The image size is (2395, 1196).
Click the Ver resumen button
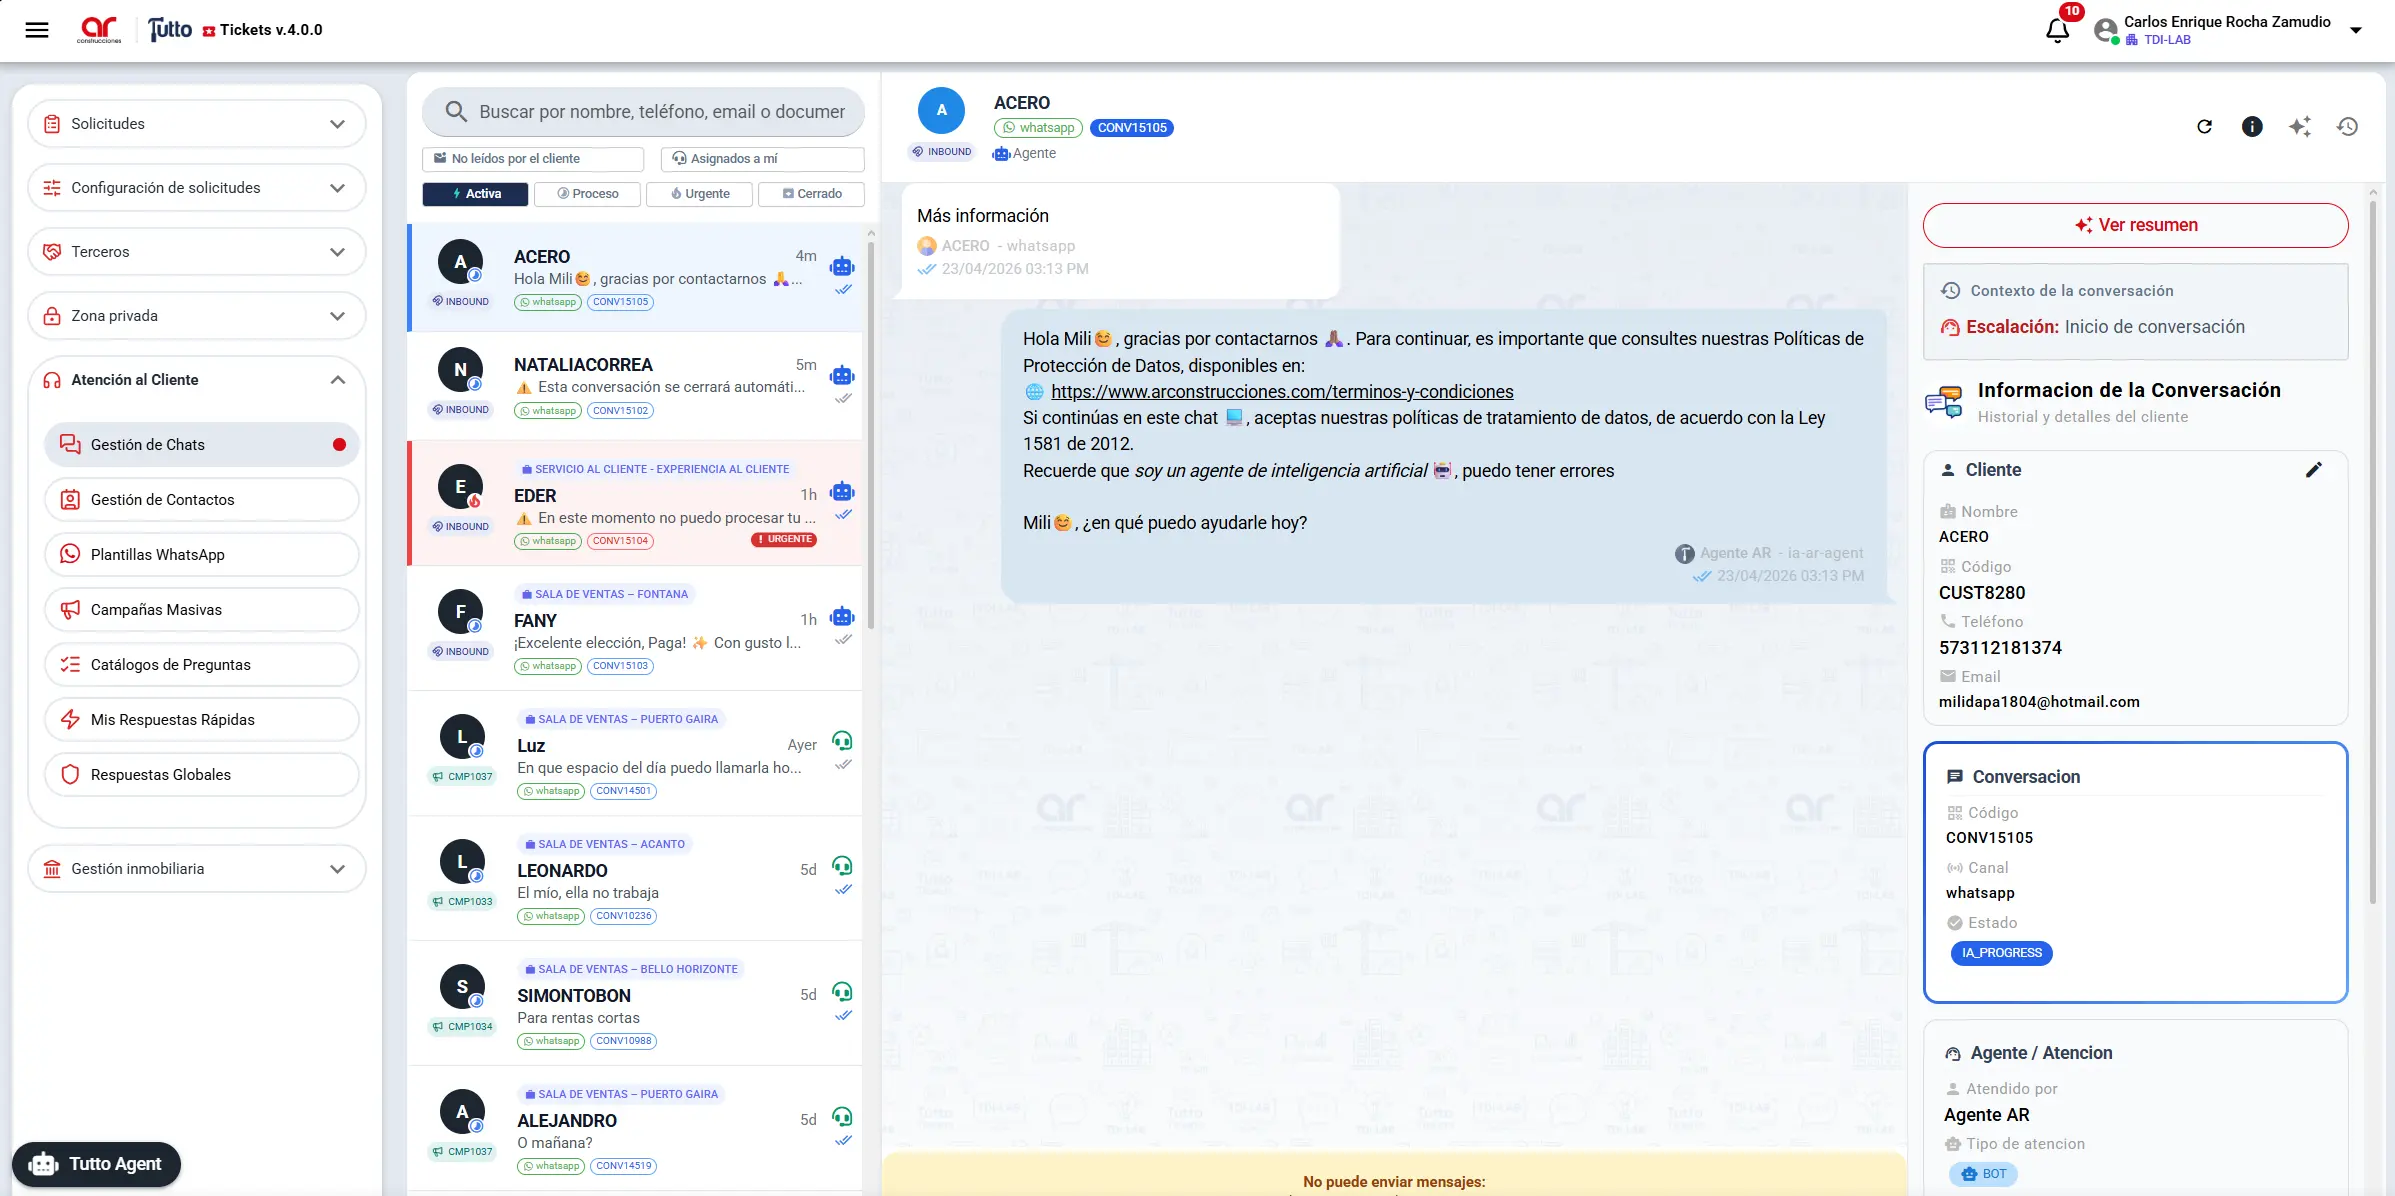tap(2135, 226)
